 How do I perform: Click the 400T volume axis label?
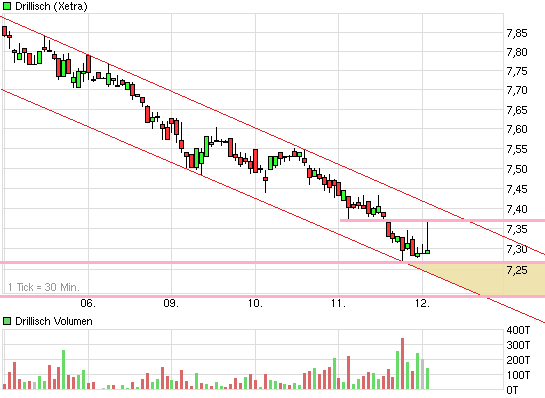pyautogui.click(x=518, y=330)
